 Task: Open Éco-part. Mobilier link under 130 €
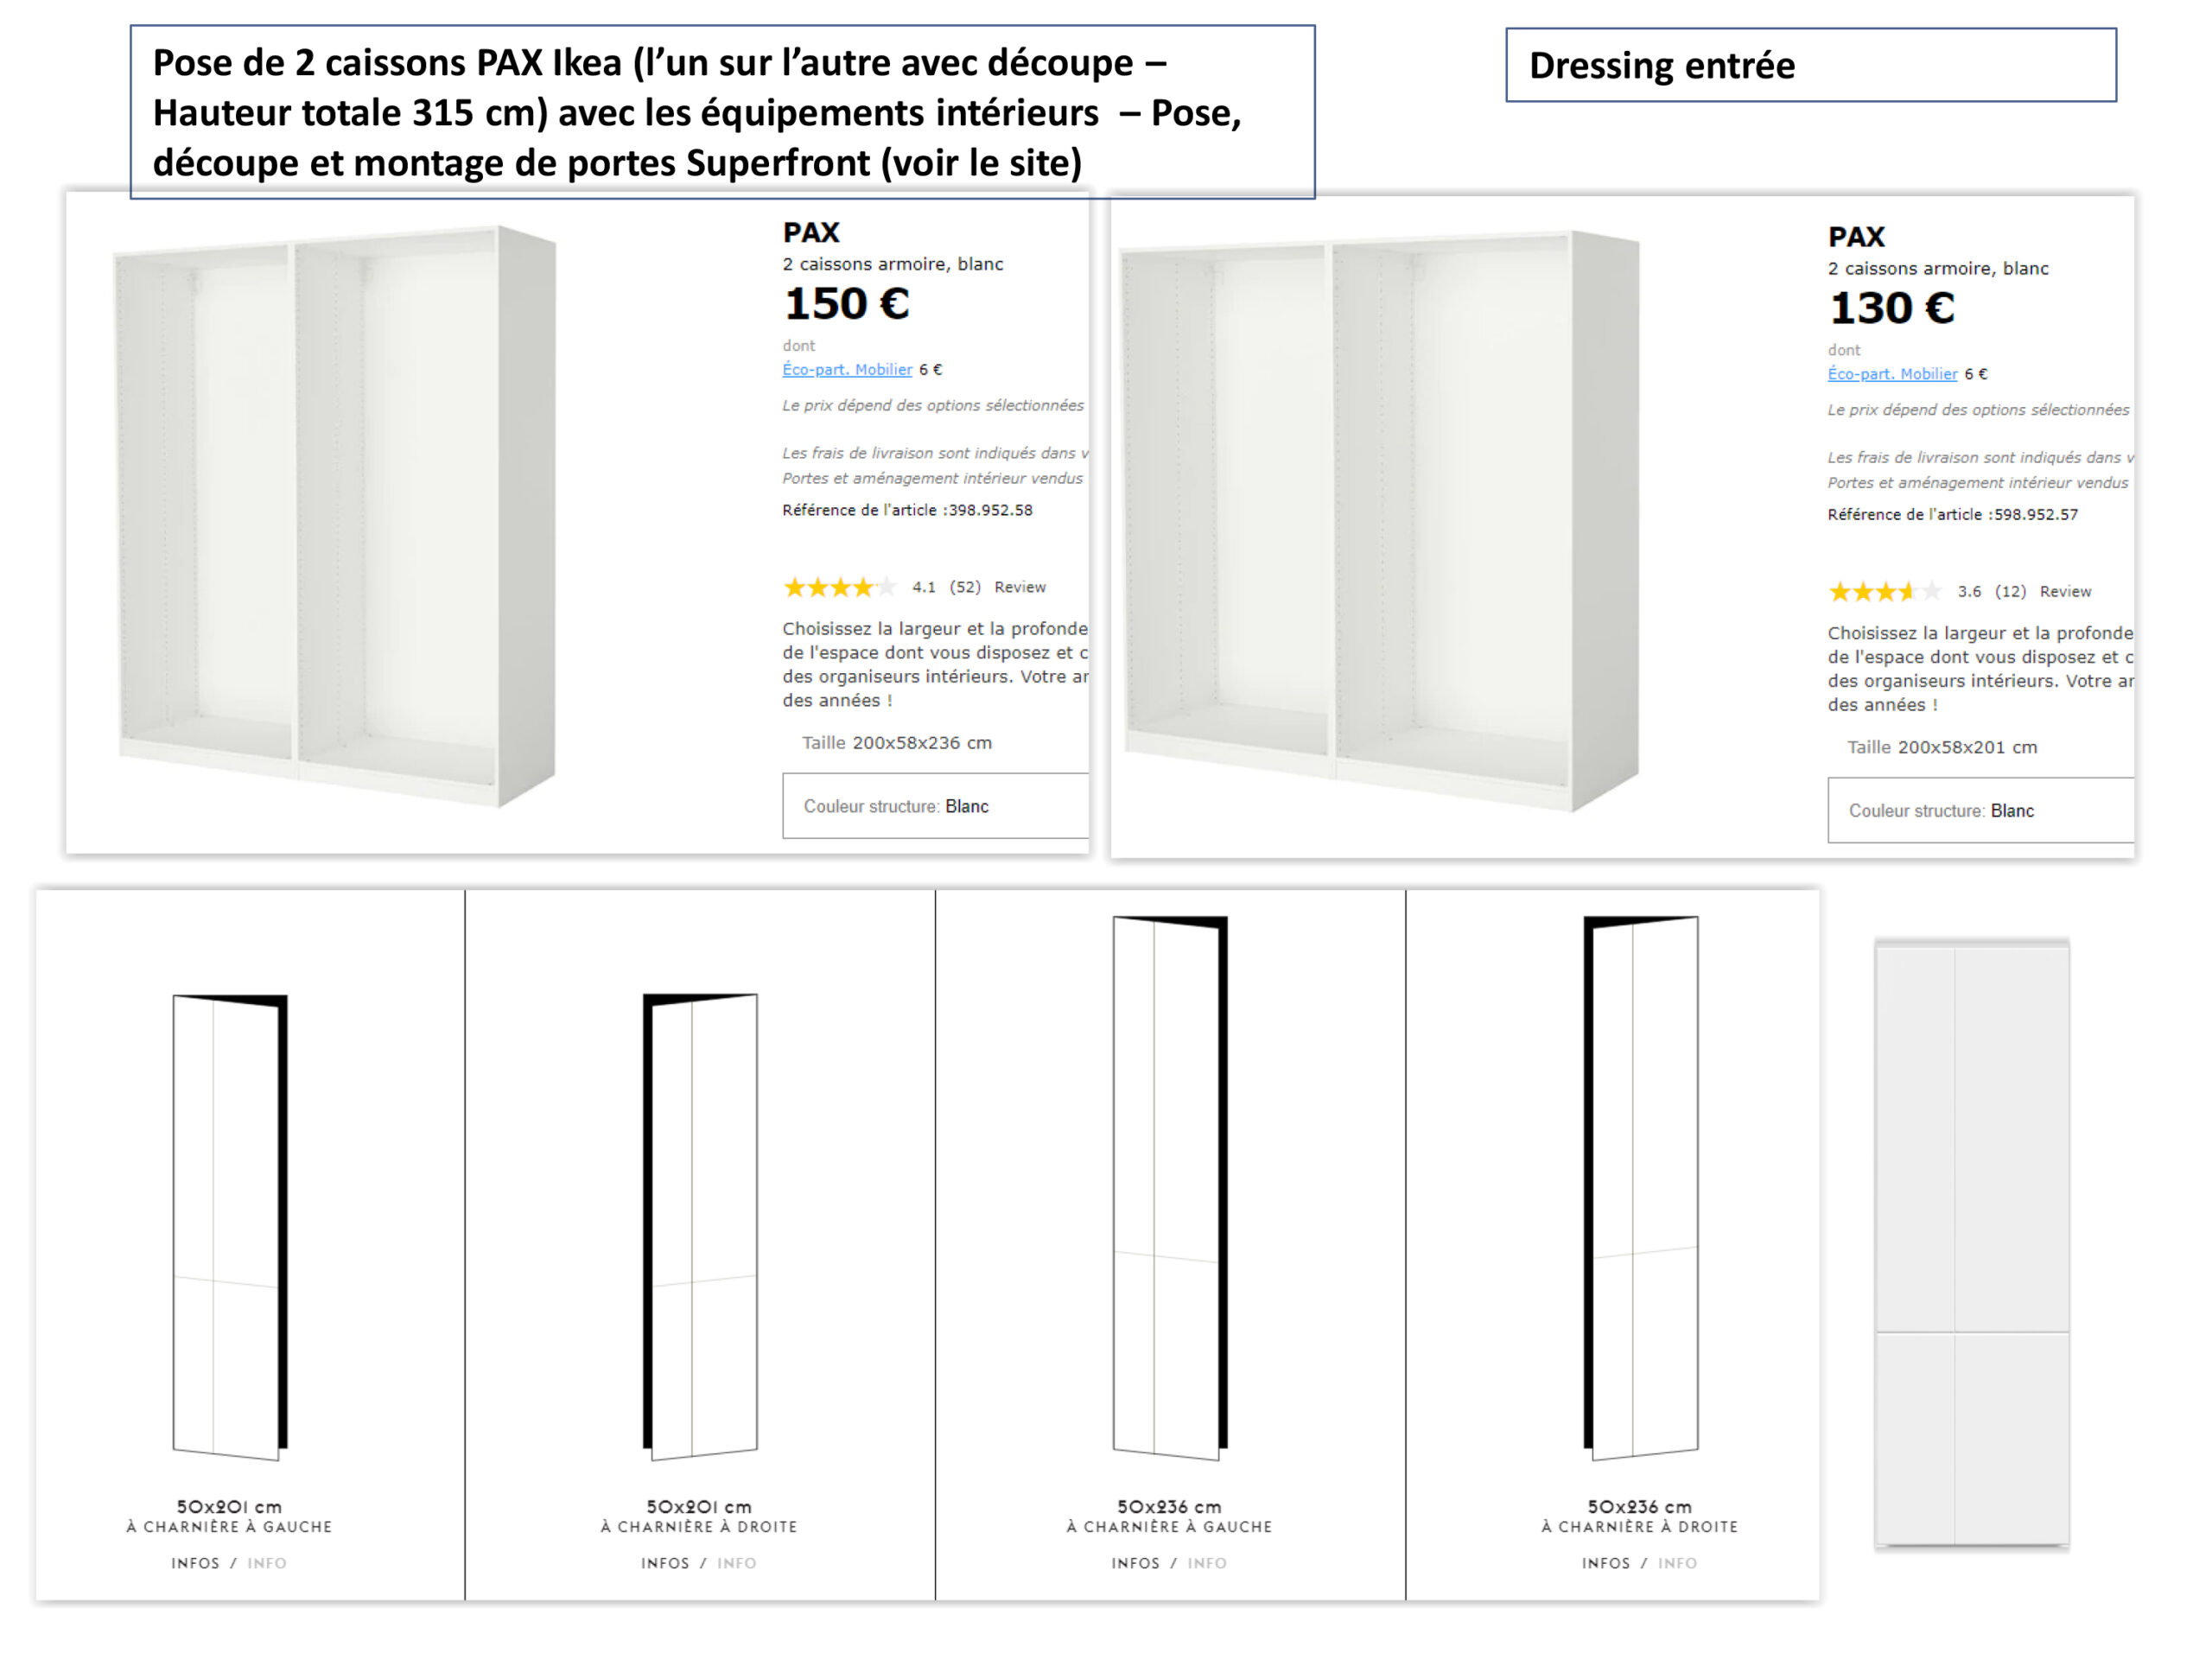1892,374
